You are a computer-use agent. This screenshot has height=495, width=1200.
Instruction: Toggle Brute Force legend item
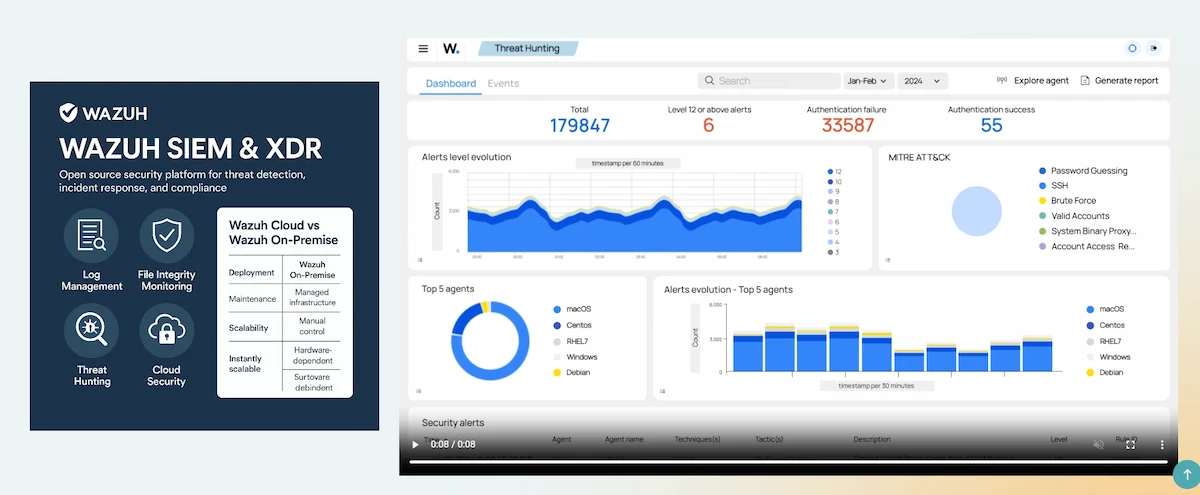[x=1074, y=201]
